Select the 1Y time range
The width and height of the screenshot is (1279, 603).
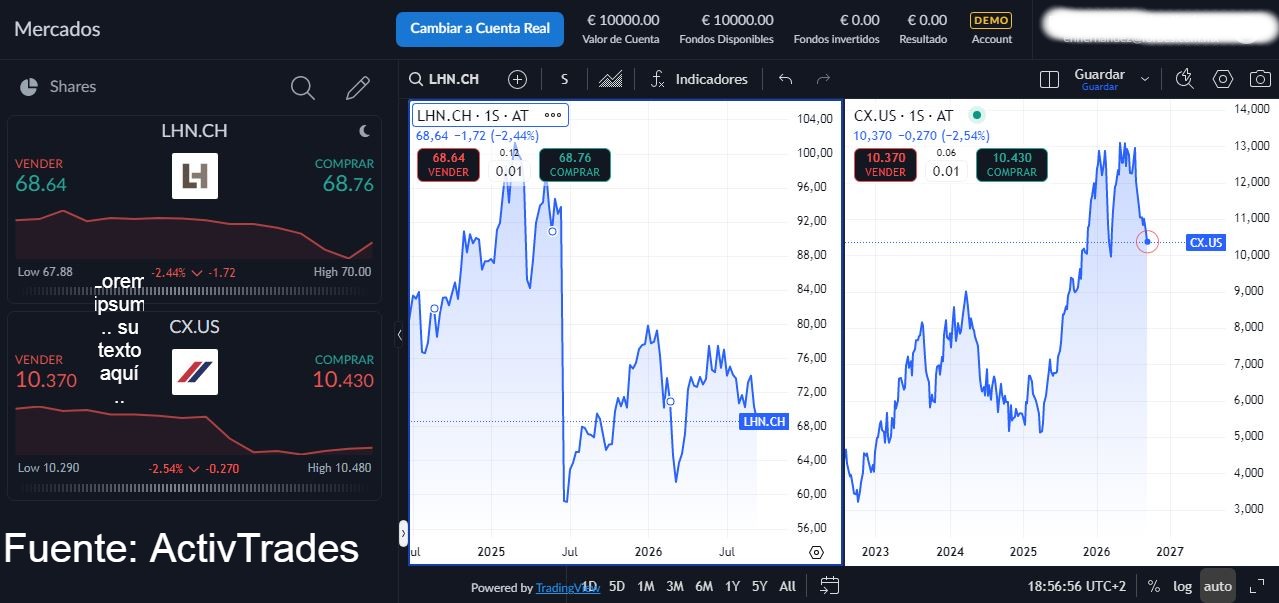(733, 586)
